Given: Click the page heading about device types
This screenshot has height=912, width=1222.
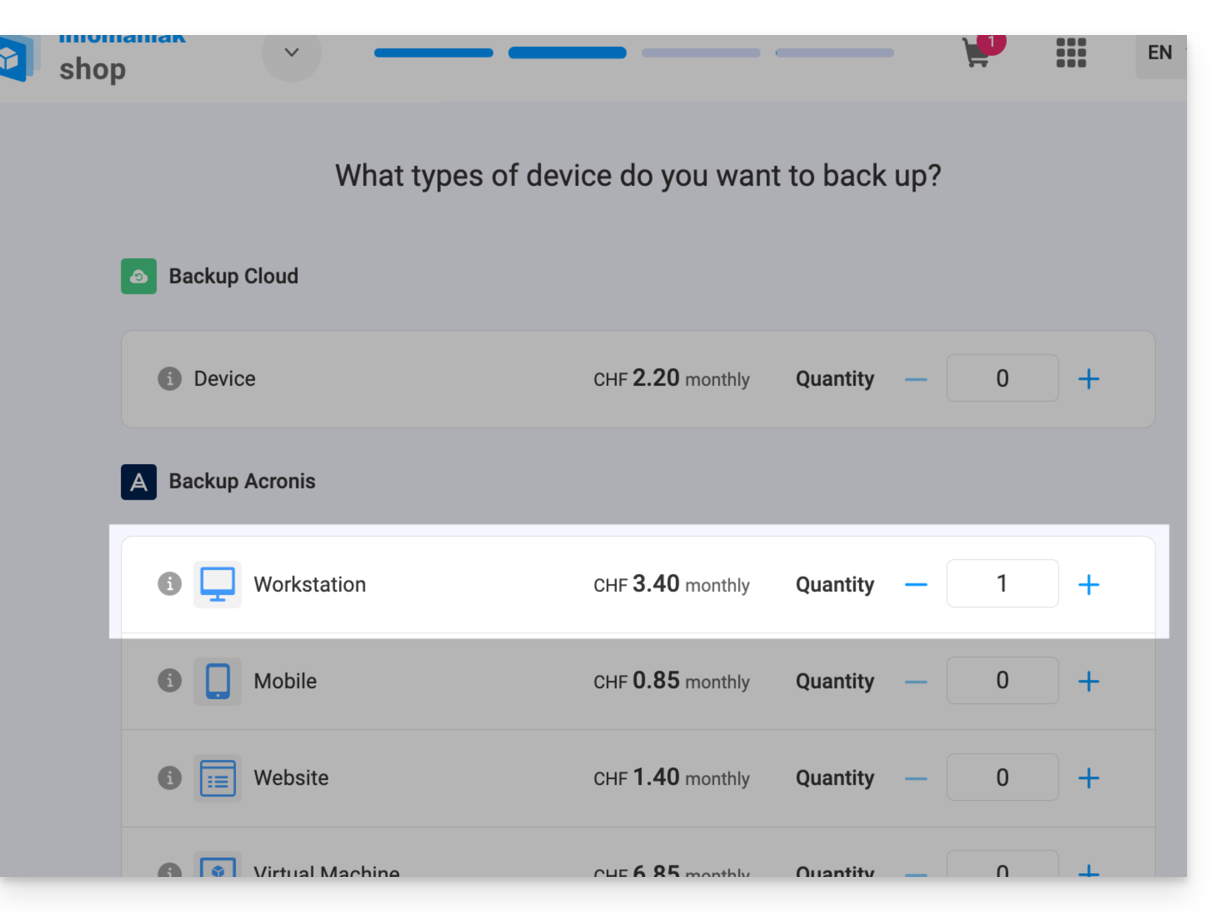Looking at the screenshot, I should point(638,176).
